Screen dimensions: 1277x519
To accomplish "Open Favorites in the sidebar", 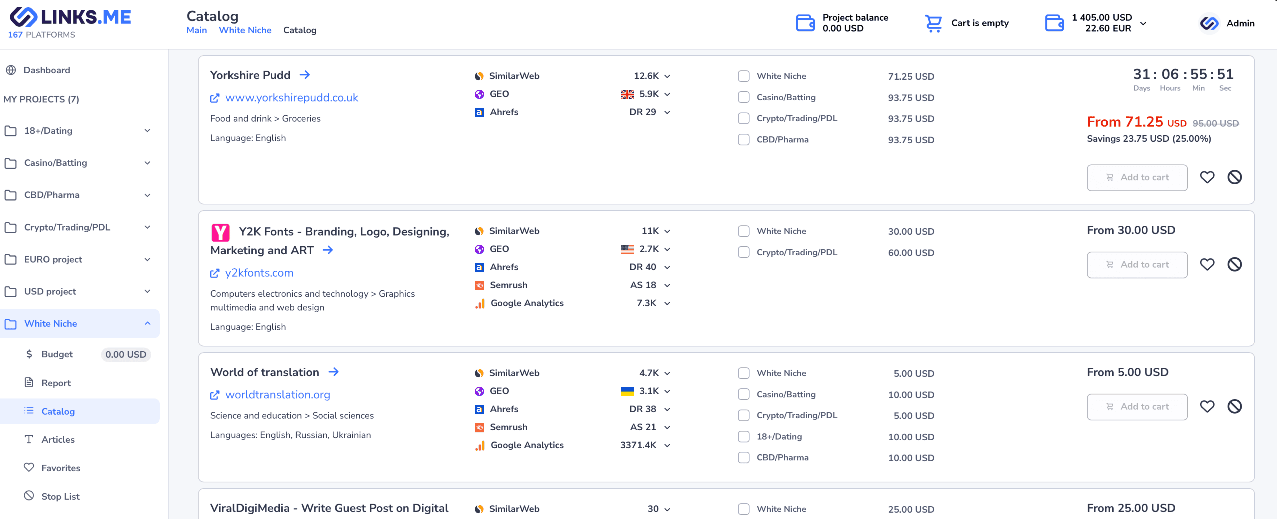I will click(60, 468).
